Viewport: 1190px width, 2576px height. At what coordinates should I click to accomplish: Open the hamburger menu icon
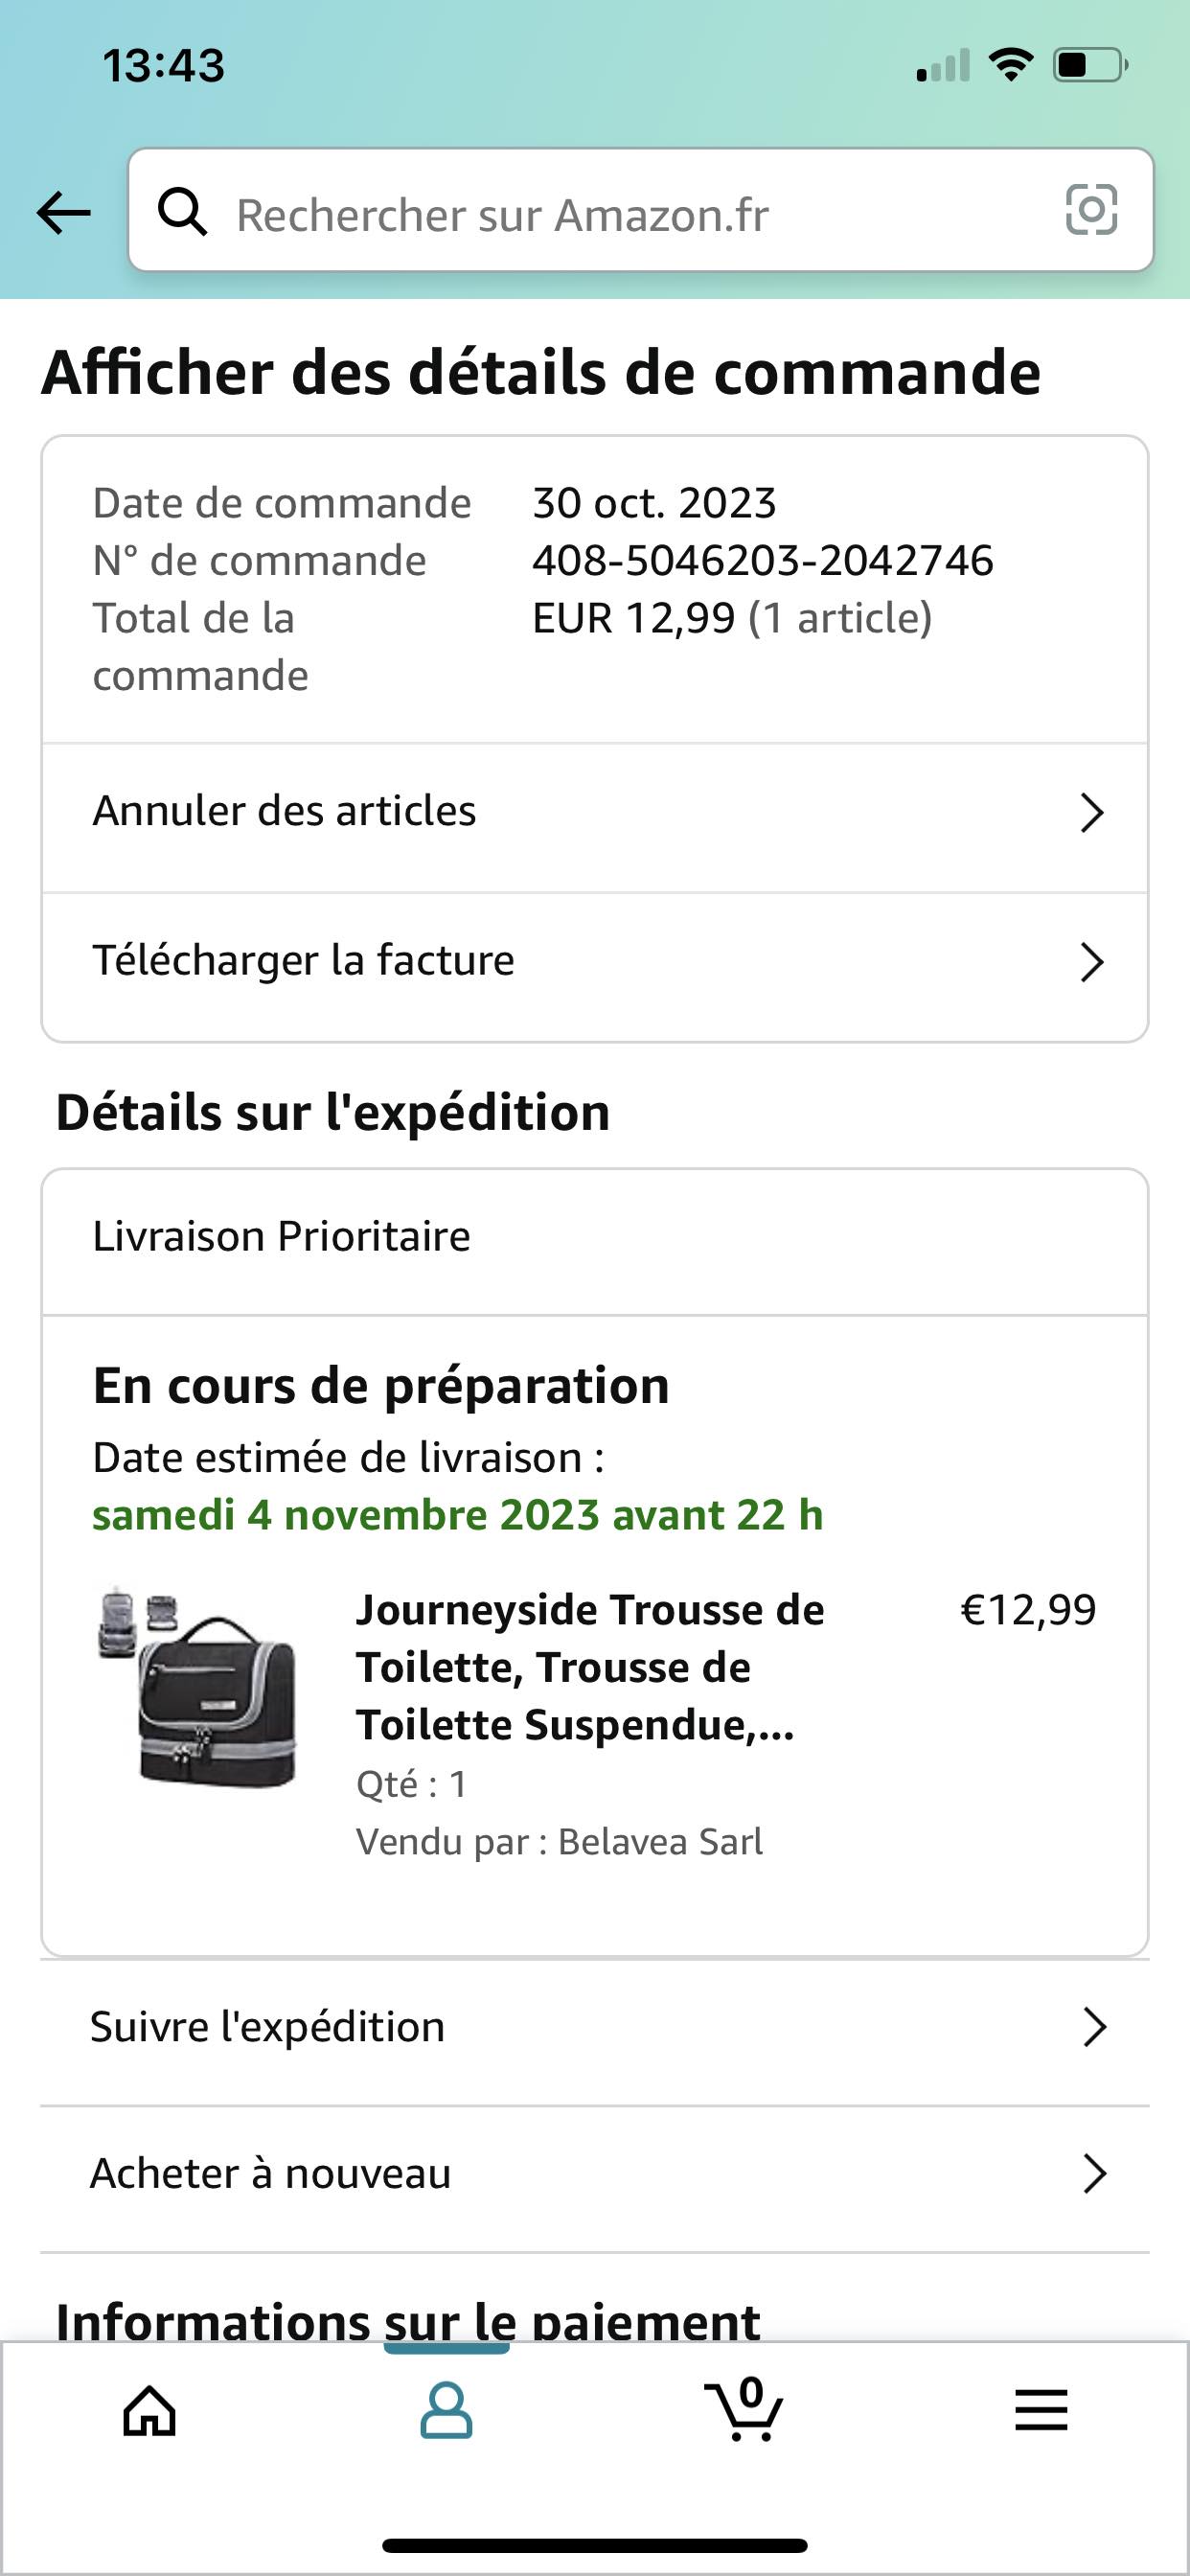click(1041, 2411)
